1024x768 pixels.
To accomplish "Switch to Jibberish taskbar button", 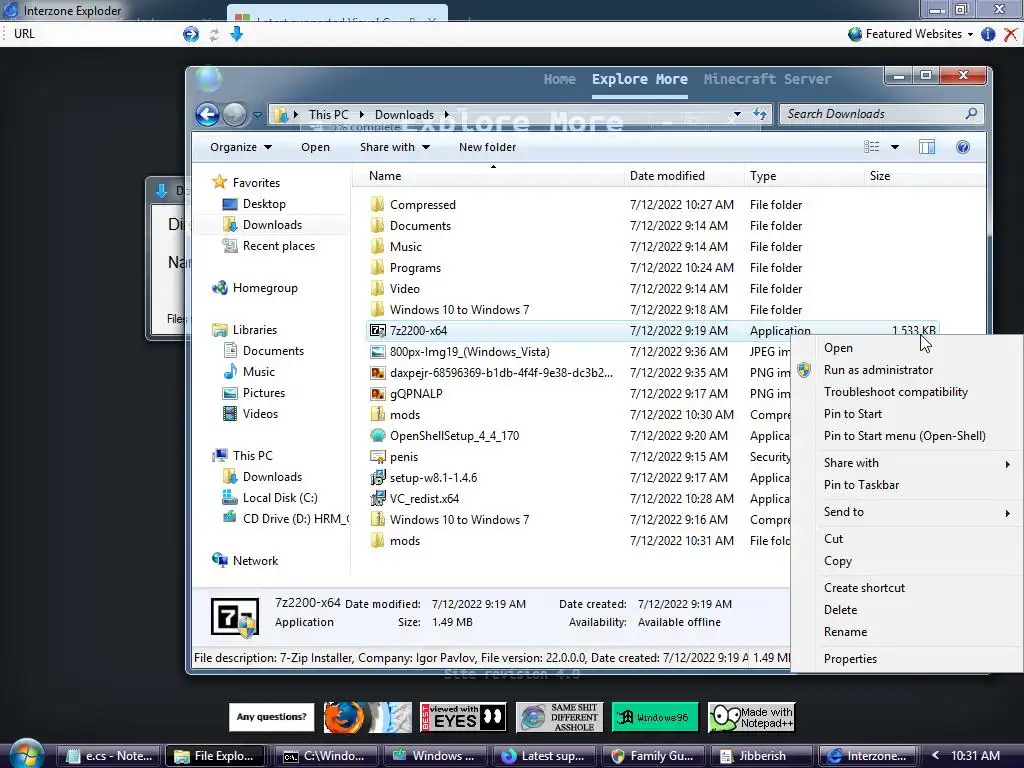I will [x=761, y=756].
